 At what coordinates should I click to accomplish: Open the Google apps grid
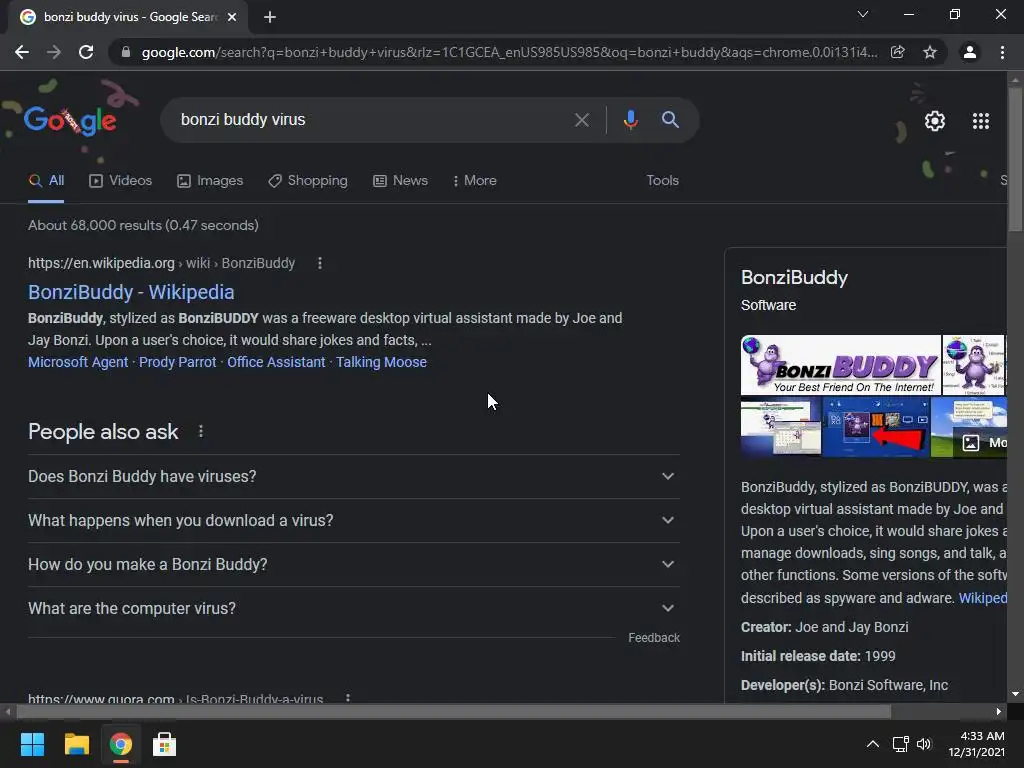tap(981, 121)
